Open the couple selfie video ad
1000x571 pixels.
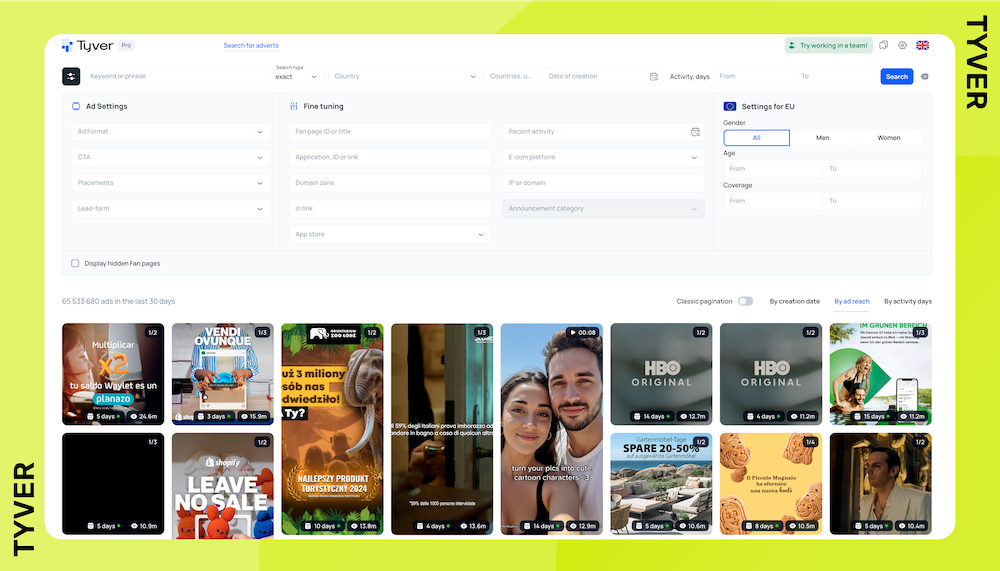tap(552, 429)
